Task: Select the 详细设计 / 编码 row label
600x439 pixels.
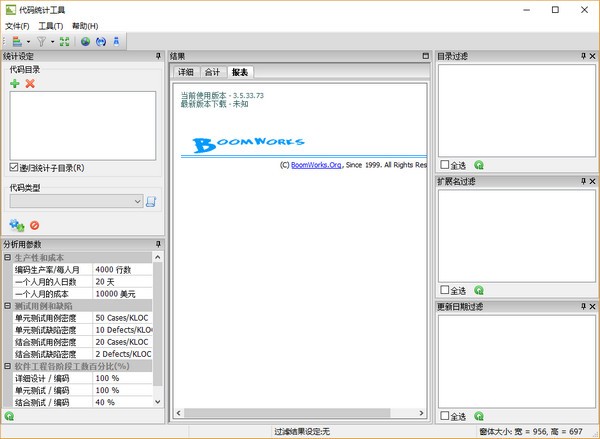Action: (42, 378)
